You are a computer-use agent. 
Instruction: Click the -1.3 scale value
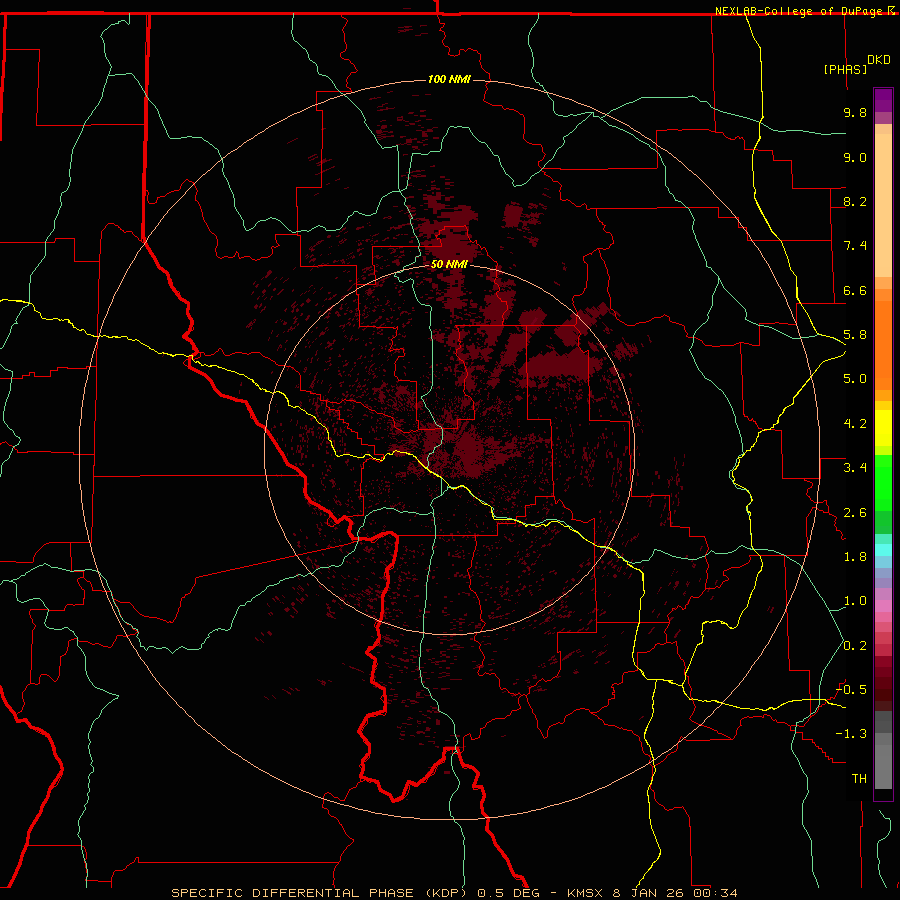(x=851, y=734)
